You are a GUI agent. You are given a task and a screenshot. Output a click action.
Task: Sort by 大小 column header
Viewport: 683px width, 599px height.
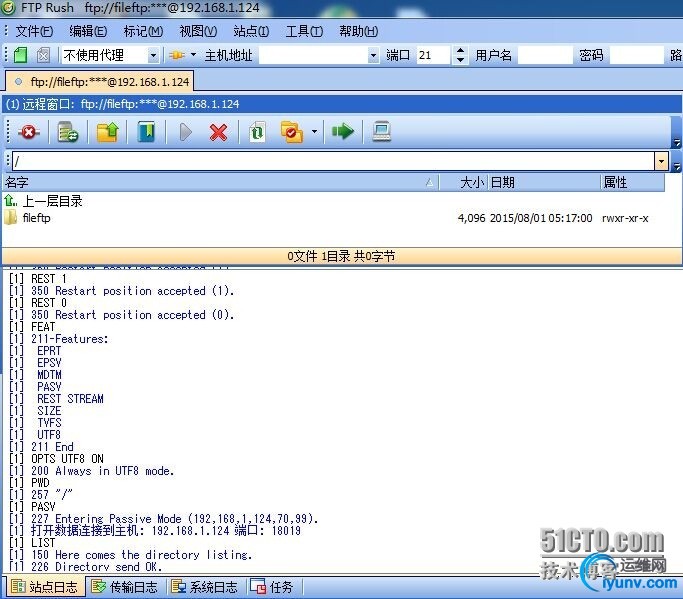click(x=463, y=182)
